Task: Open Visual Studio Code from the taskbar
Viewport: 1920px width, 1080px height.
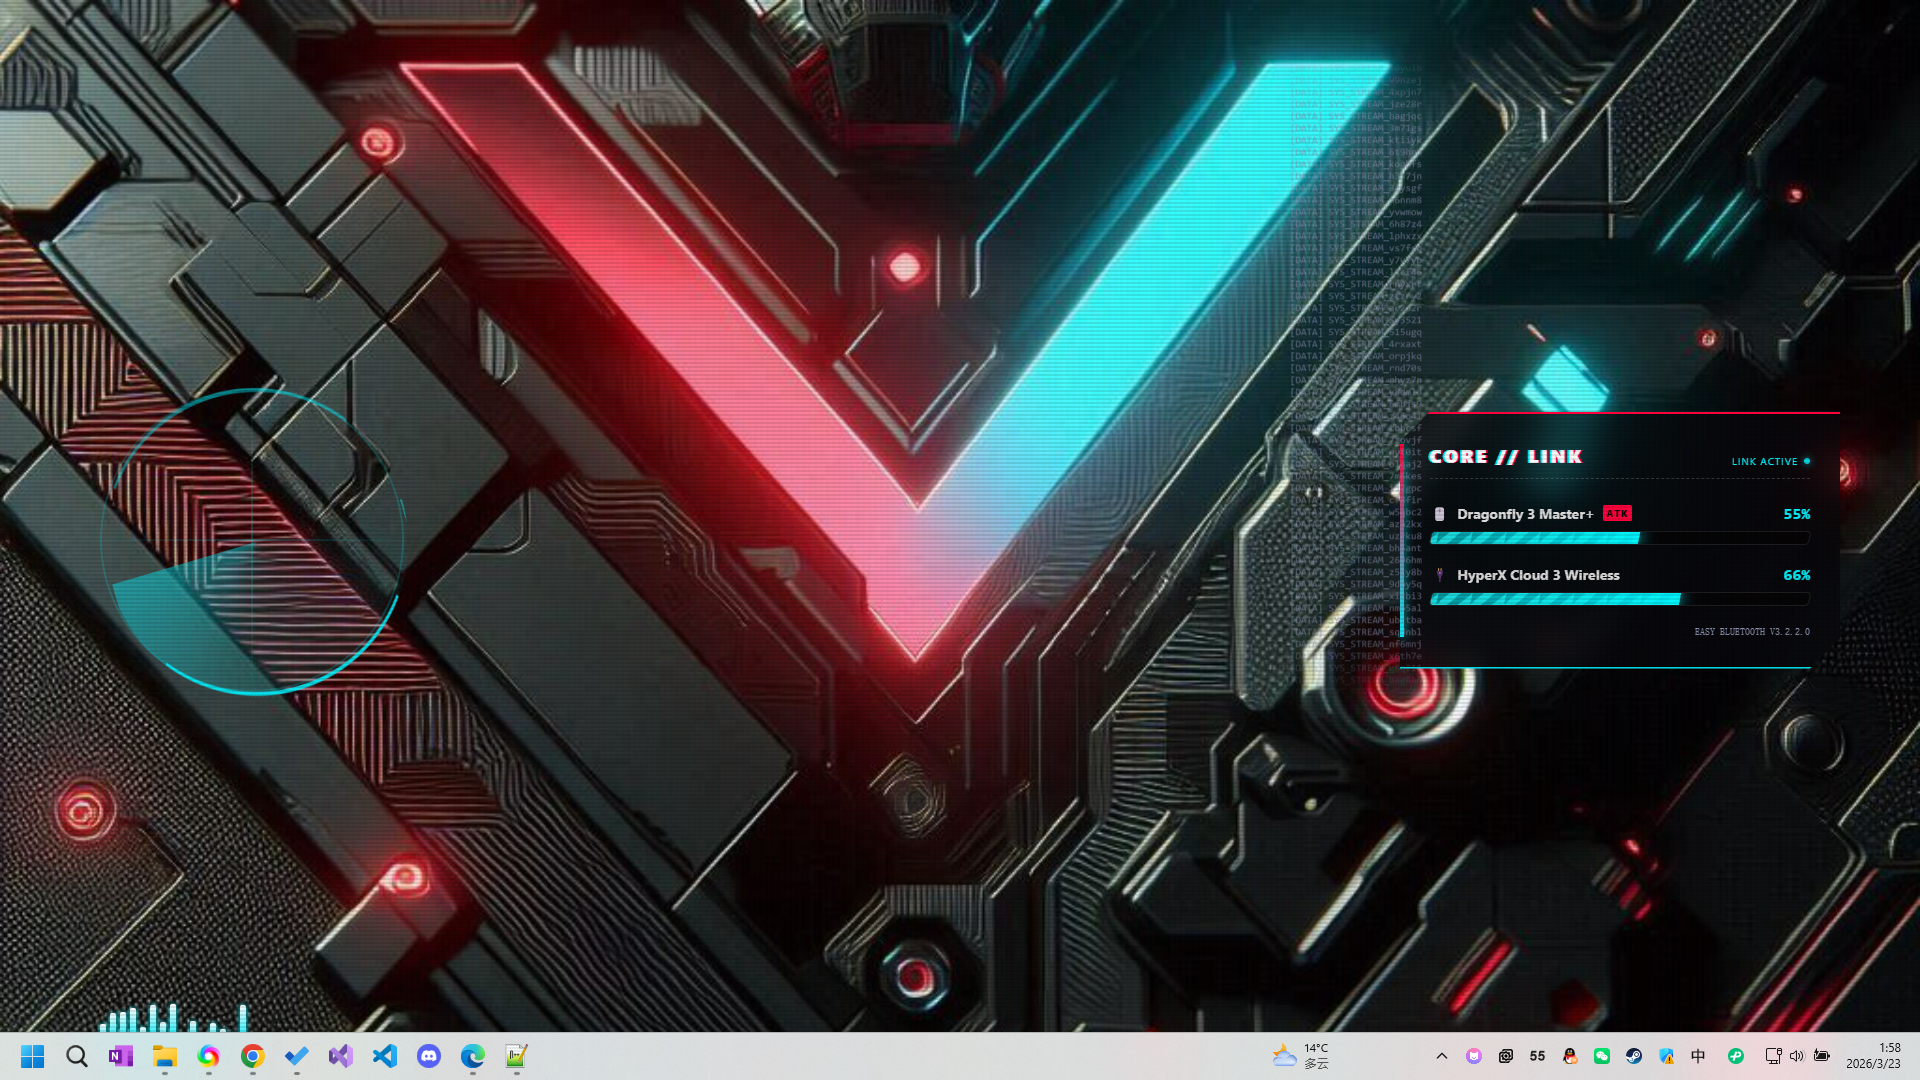Action: click(385, 1056)
